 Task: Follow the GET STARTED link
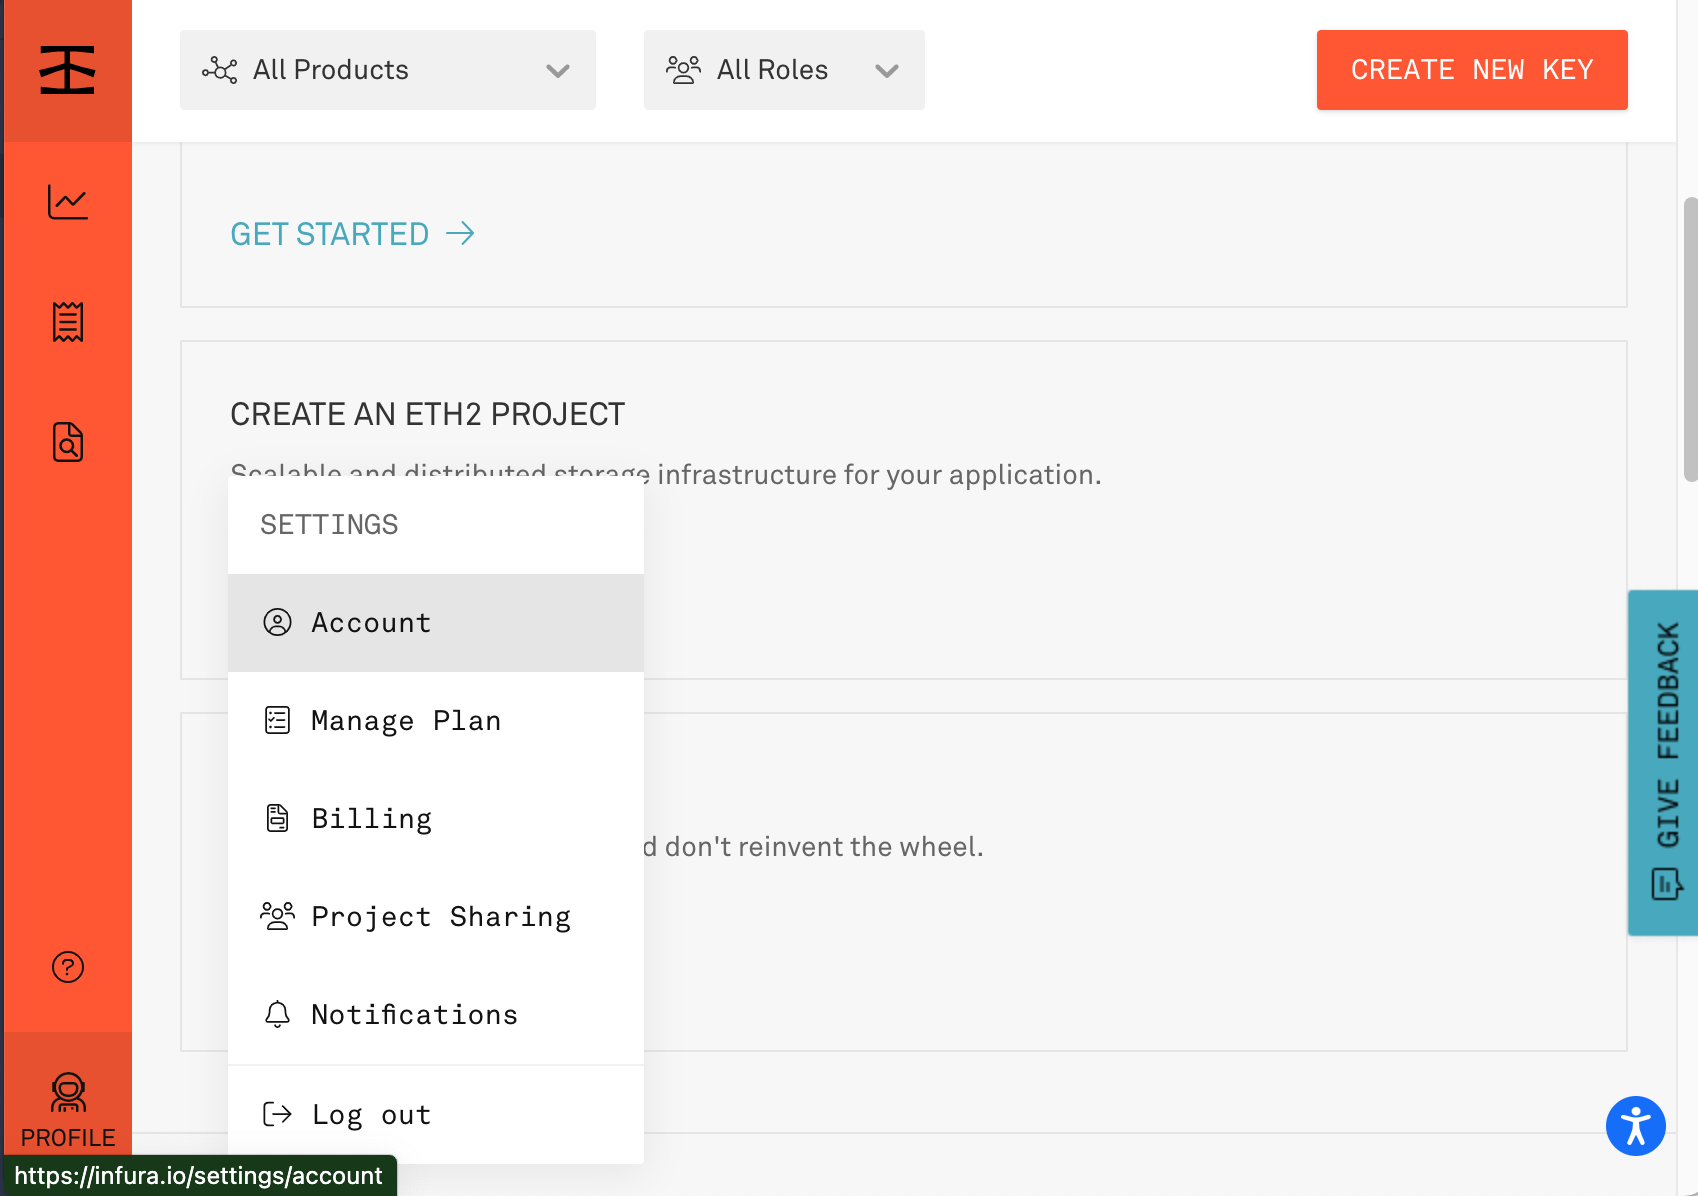(x=353, y=234)
